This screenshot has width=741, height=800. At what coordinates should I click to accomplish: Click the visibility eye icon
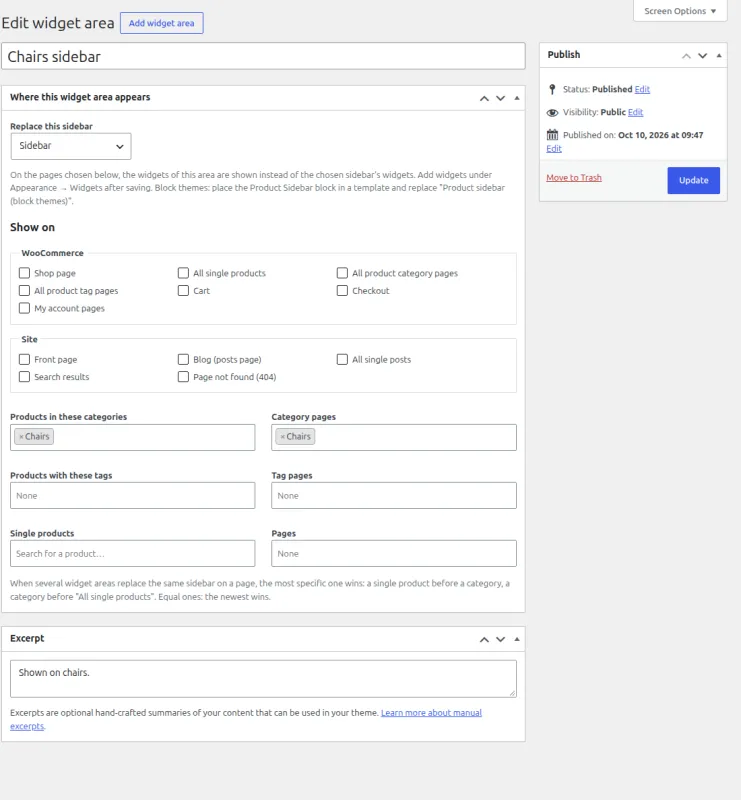pyautogui.click(x=552, y=112)
